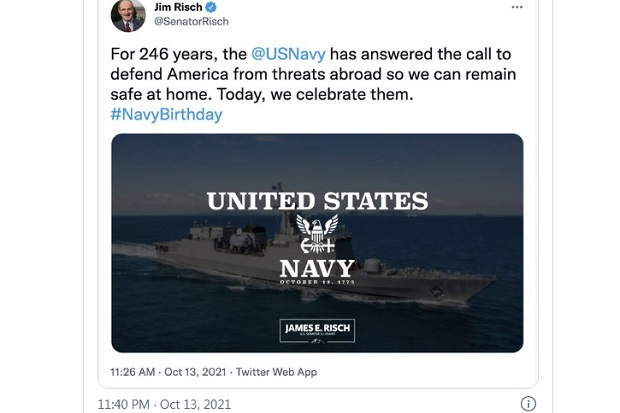Click the 11:40 PM embed timestamp

click(x=123, y=404)
